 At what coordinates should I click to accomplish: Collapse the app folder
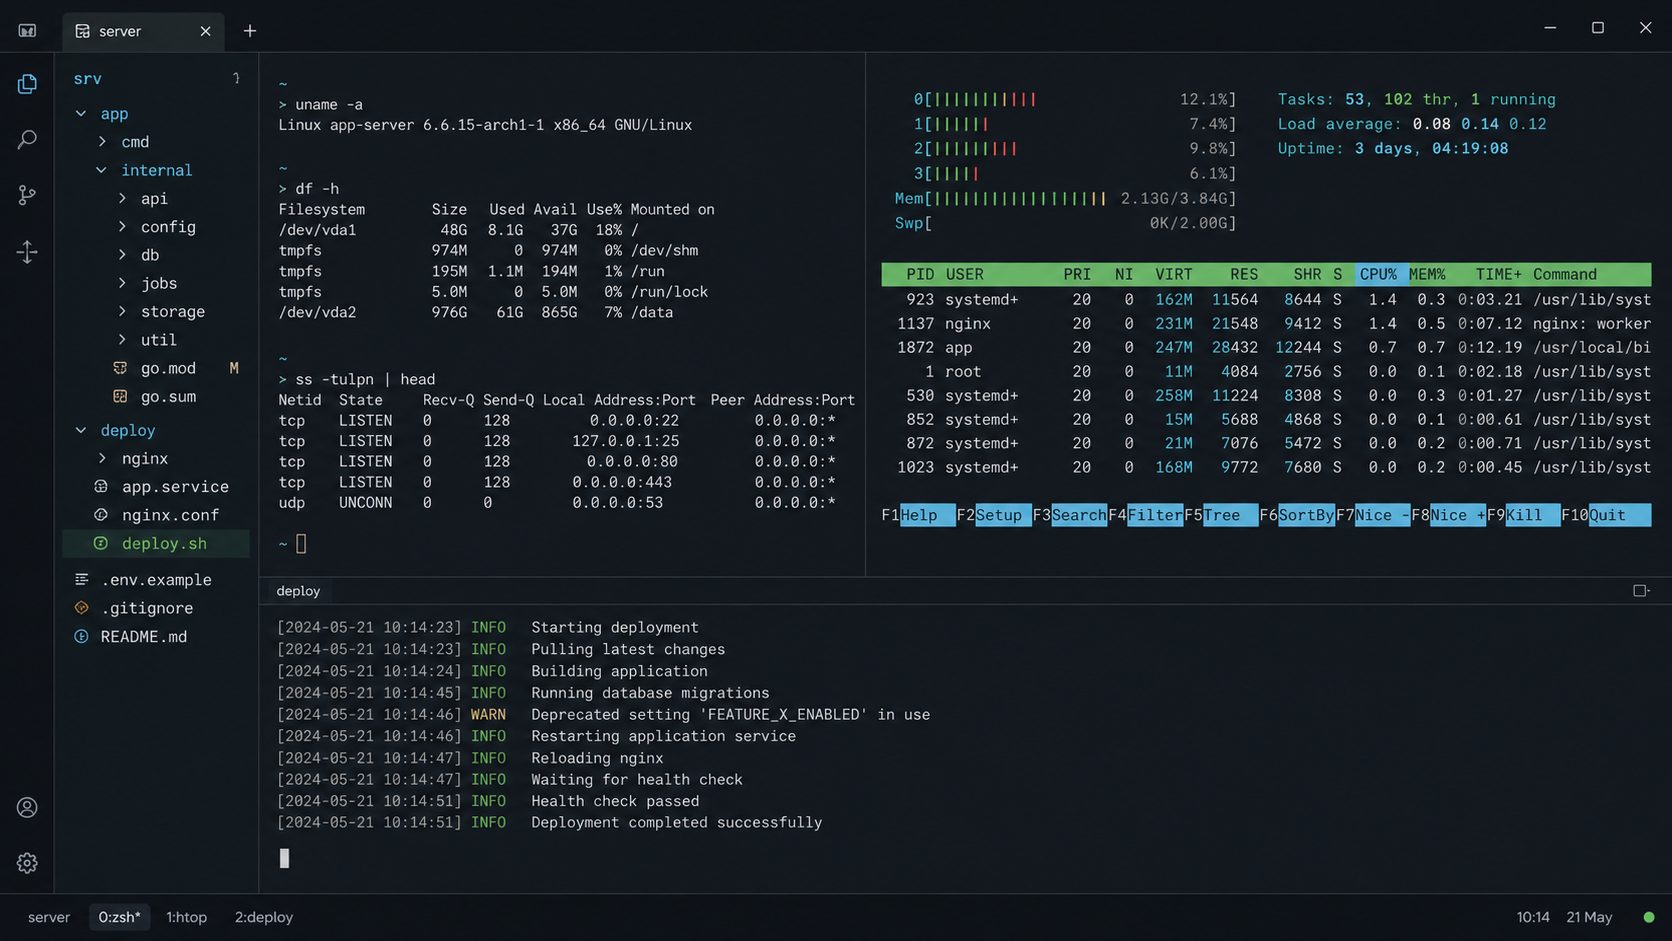[x=81, y=114]
